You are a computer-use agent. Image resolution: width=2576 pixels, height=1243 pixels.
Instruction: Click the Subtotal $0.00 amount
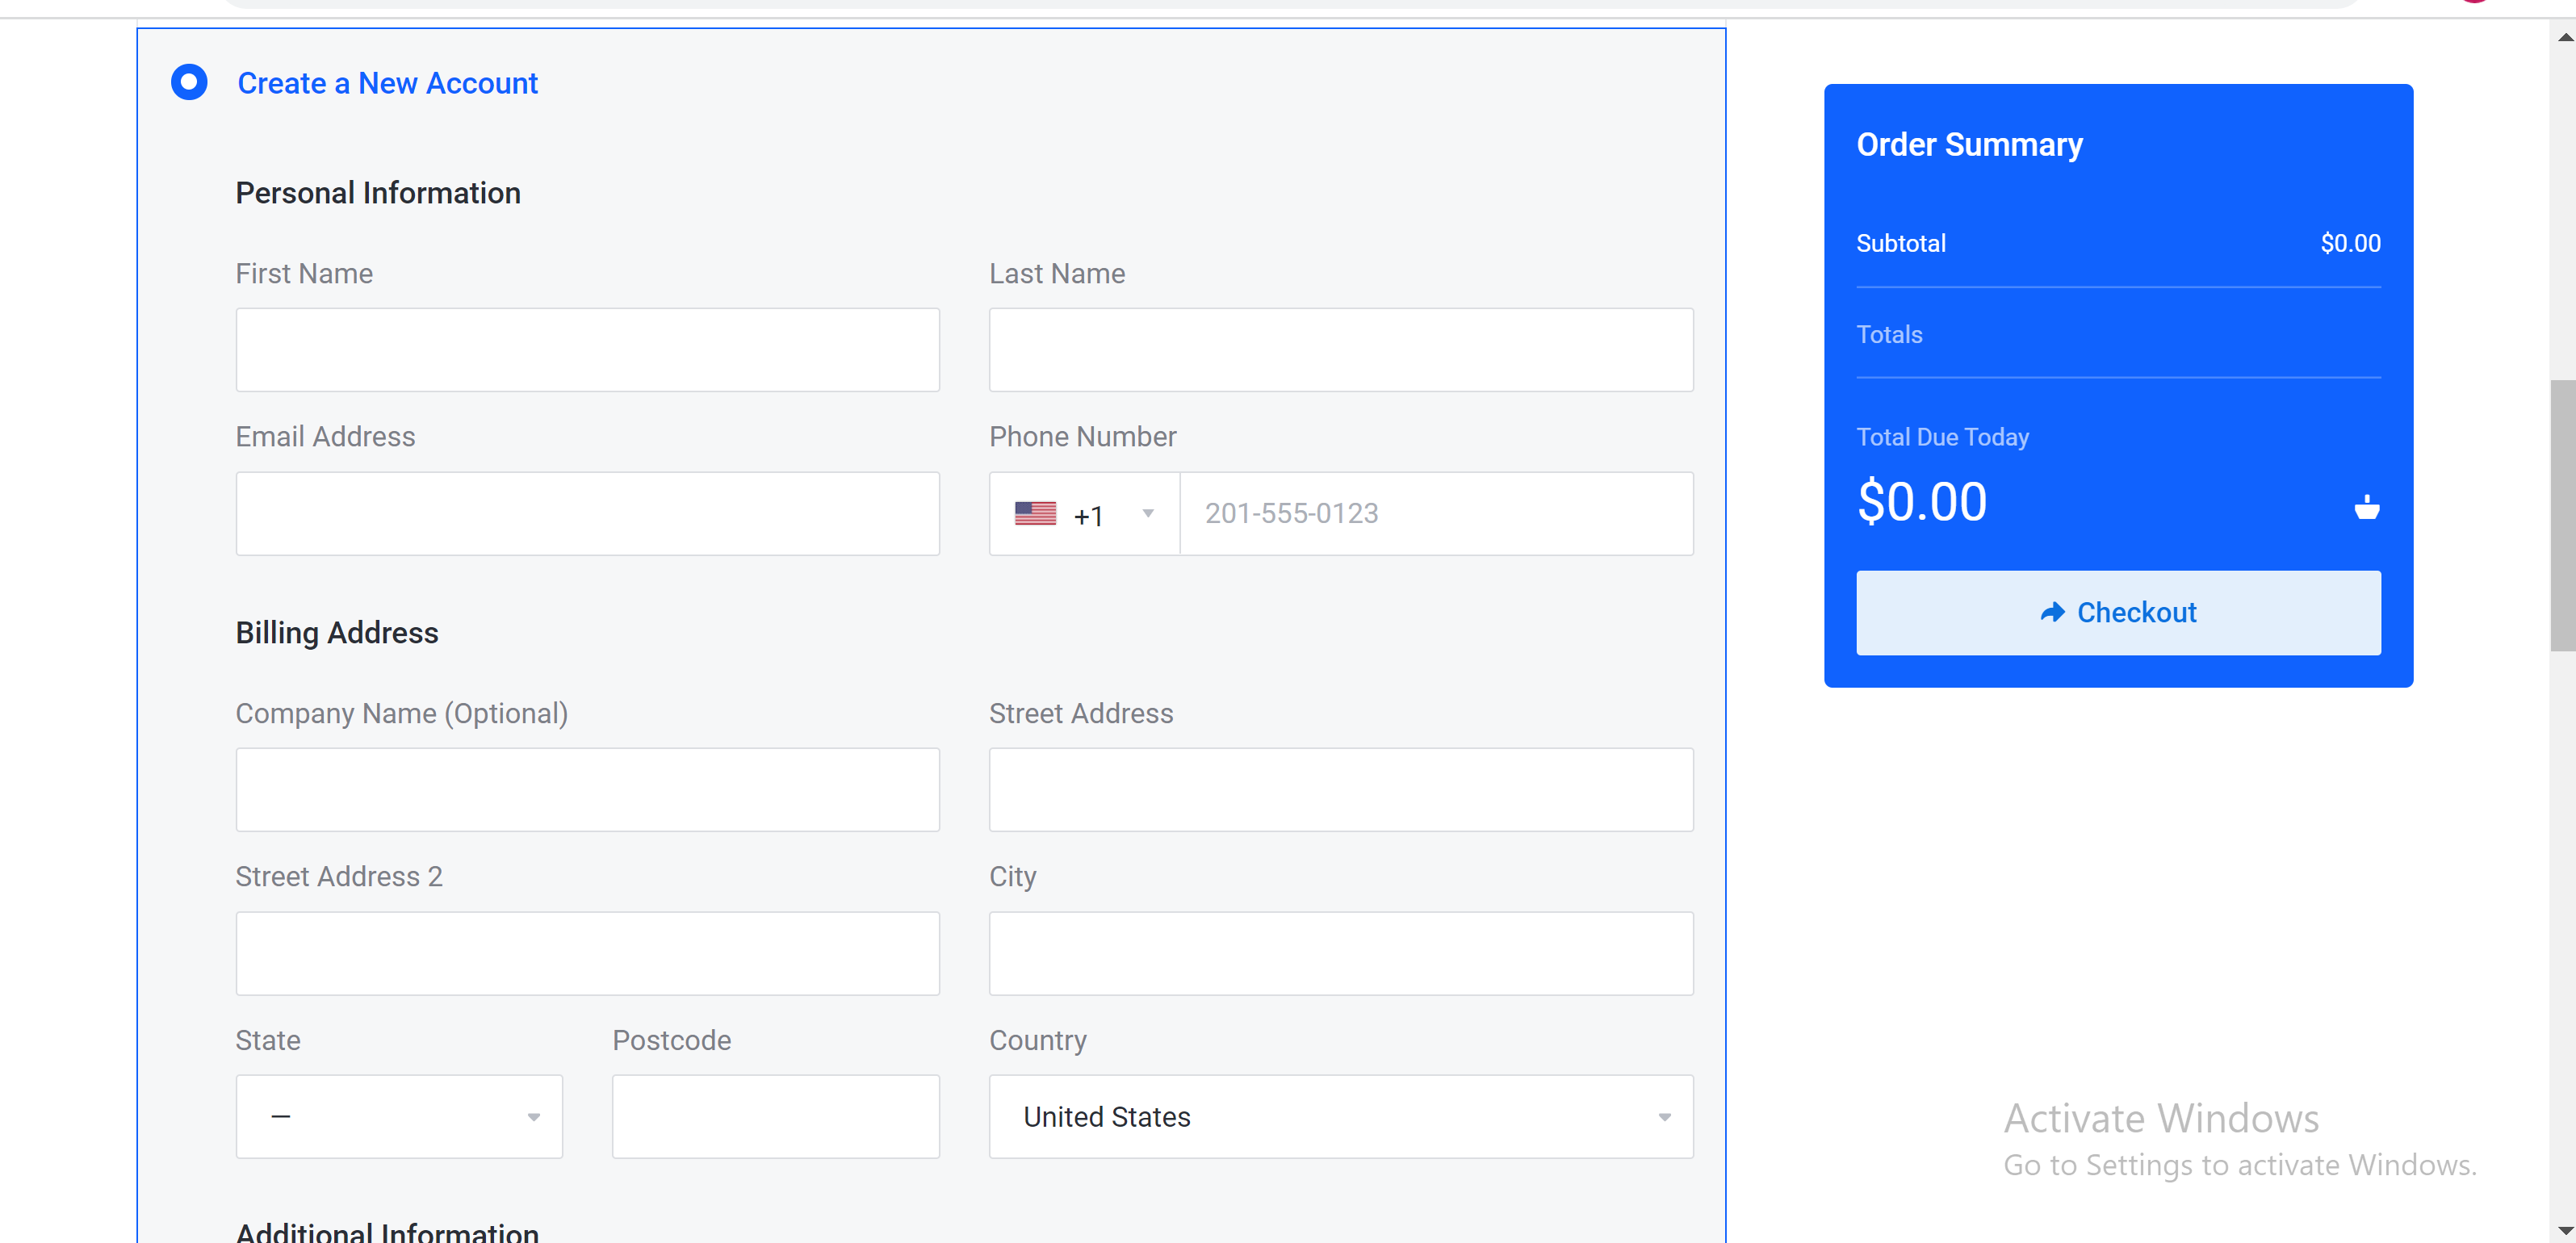(x=2349, y=243)
